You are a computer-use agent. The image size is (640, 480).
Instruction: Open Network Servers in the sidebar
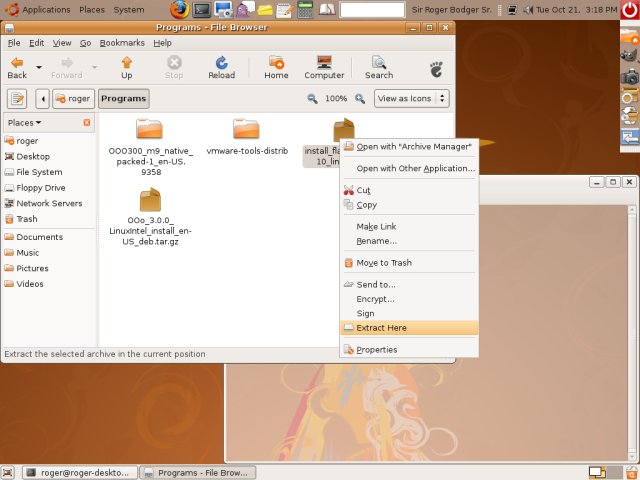(x=49, y=203)
